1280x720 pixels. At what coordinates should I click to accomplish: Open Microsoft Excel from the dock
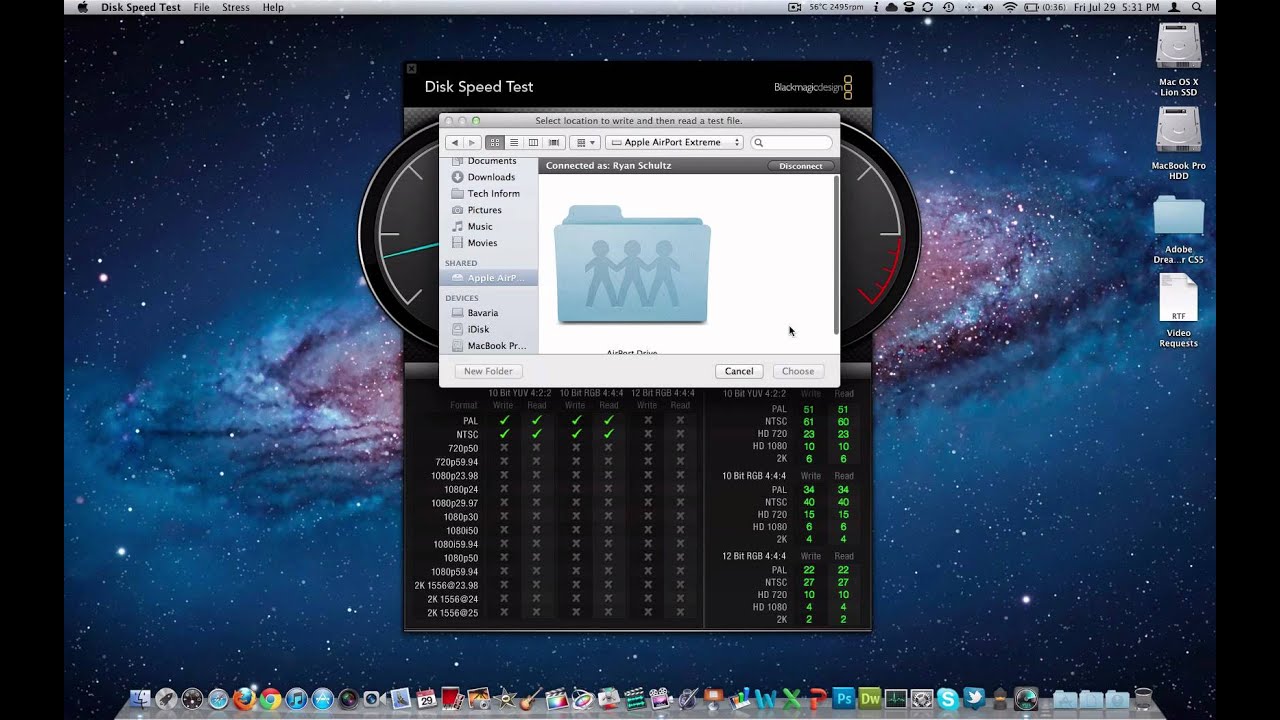pyautogui.click(x=792, y=698)
